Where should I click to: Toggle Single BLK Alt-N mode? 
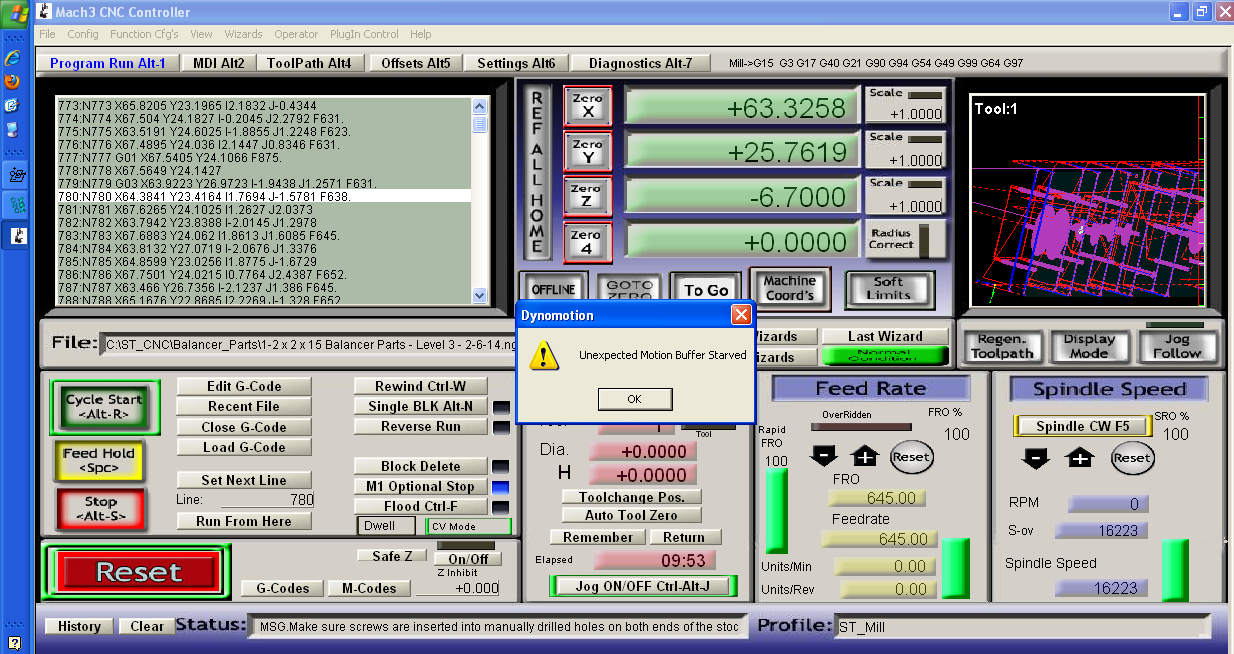click(x=421, y=406)
